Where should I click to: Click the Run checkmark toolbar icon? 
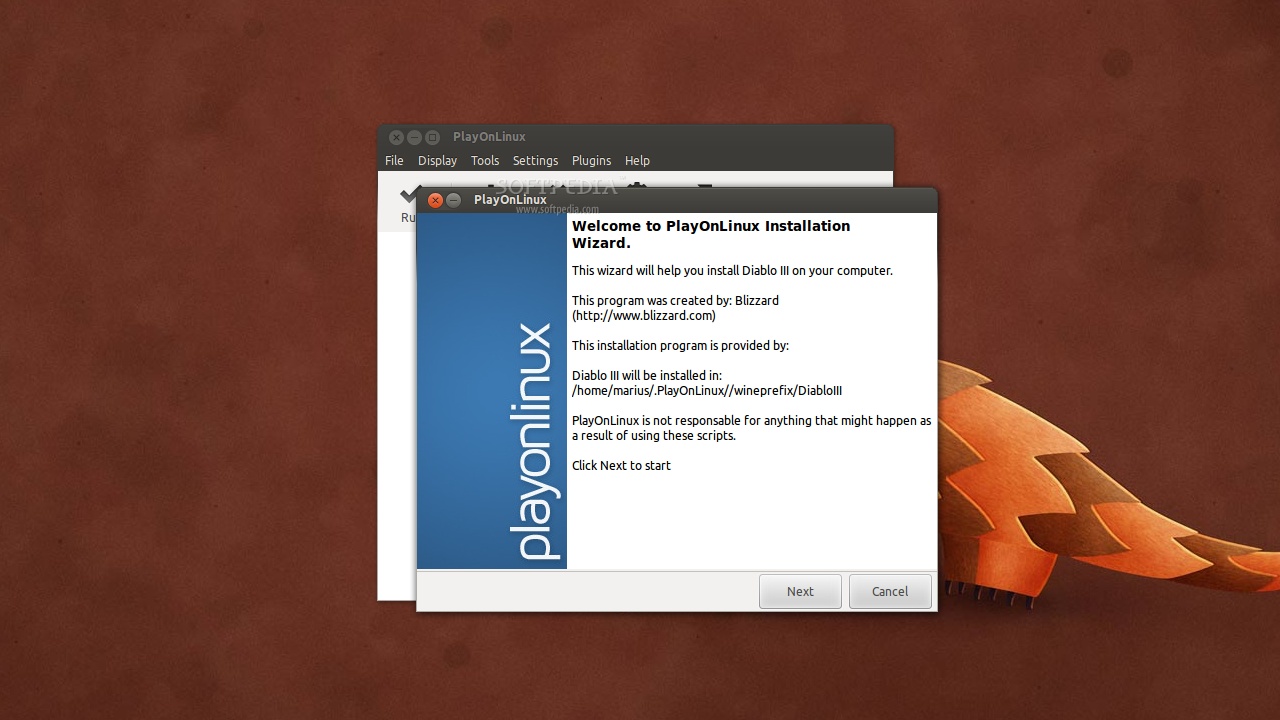[406, 196]
